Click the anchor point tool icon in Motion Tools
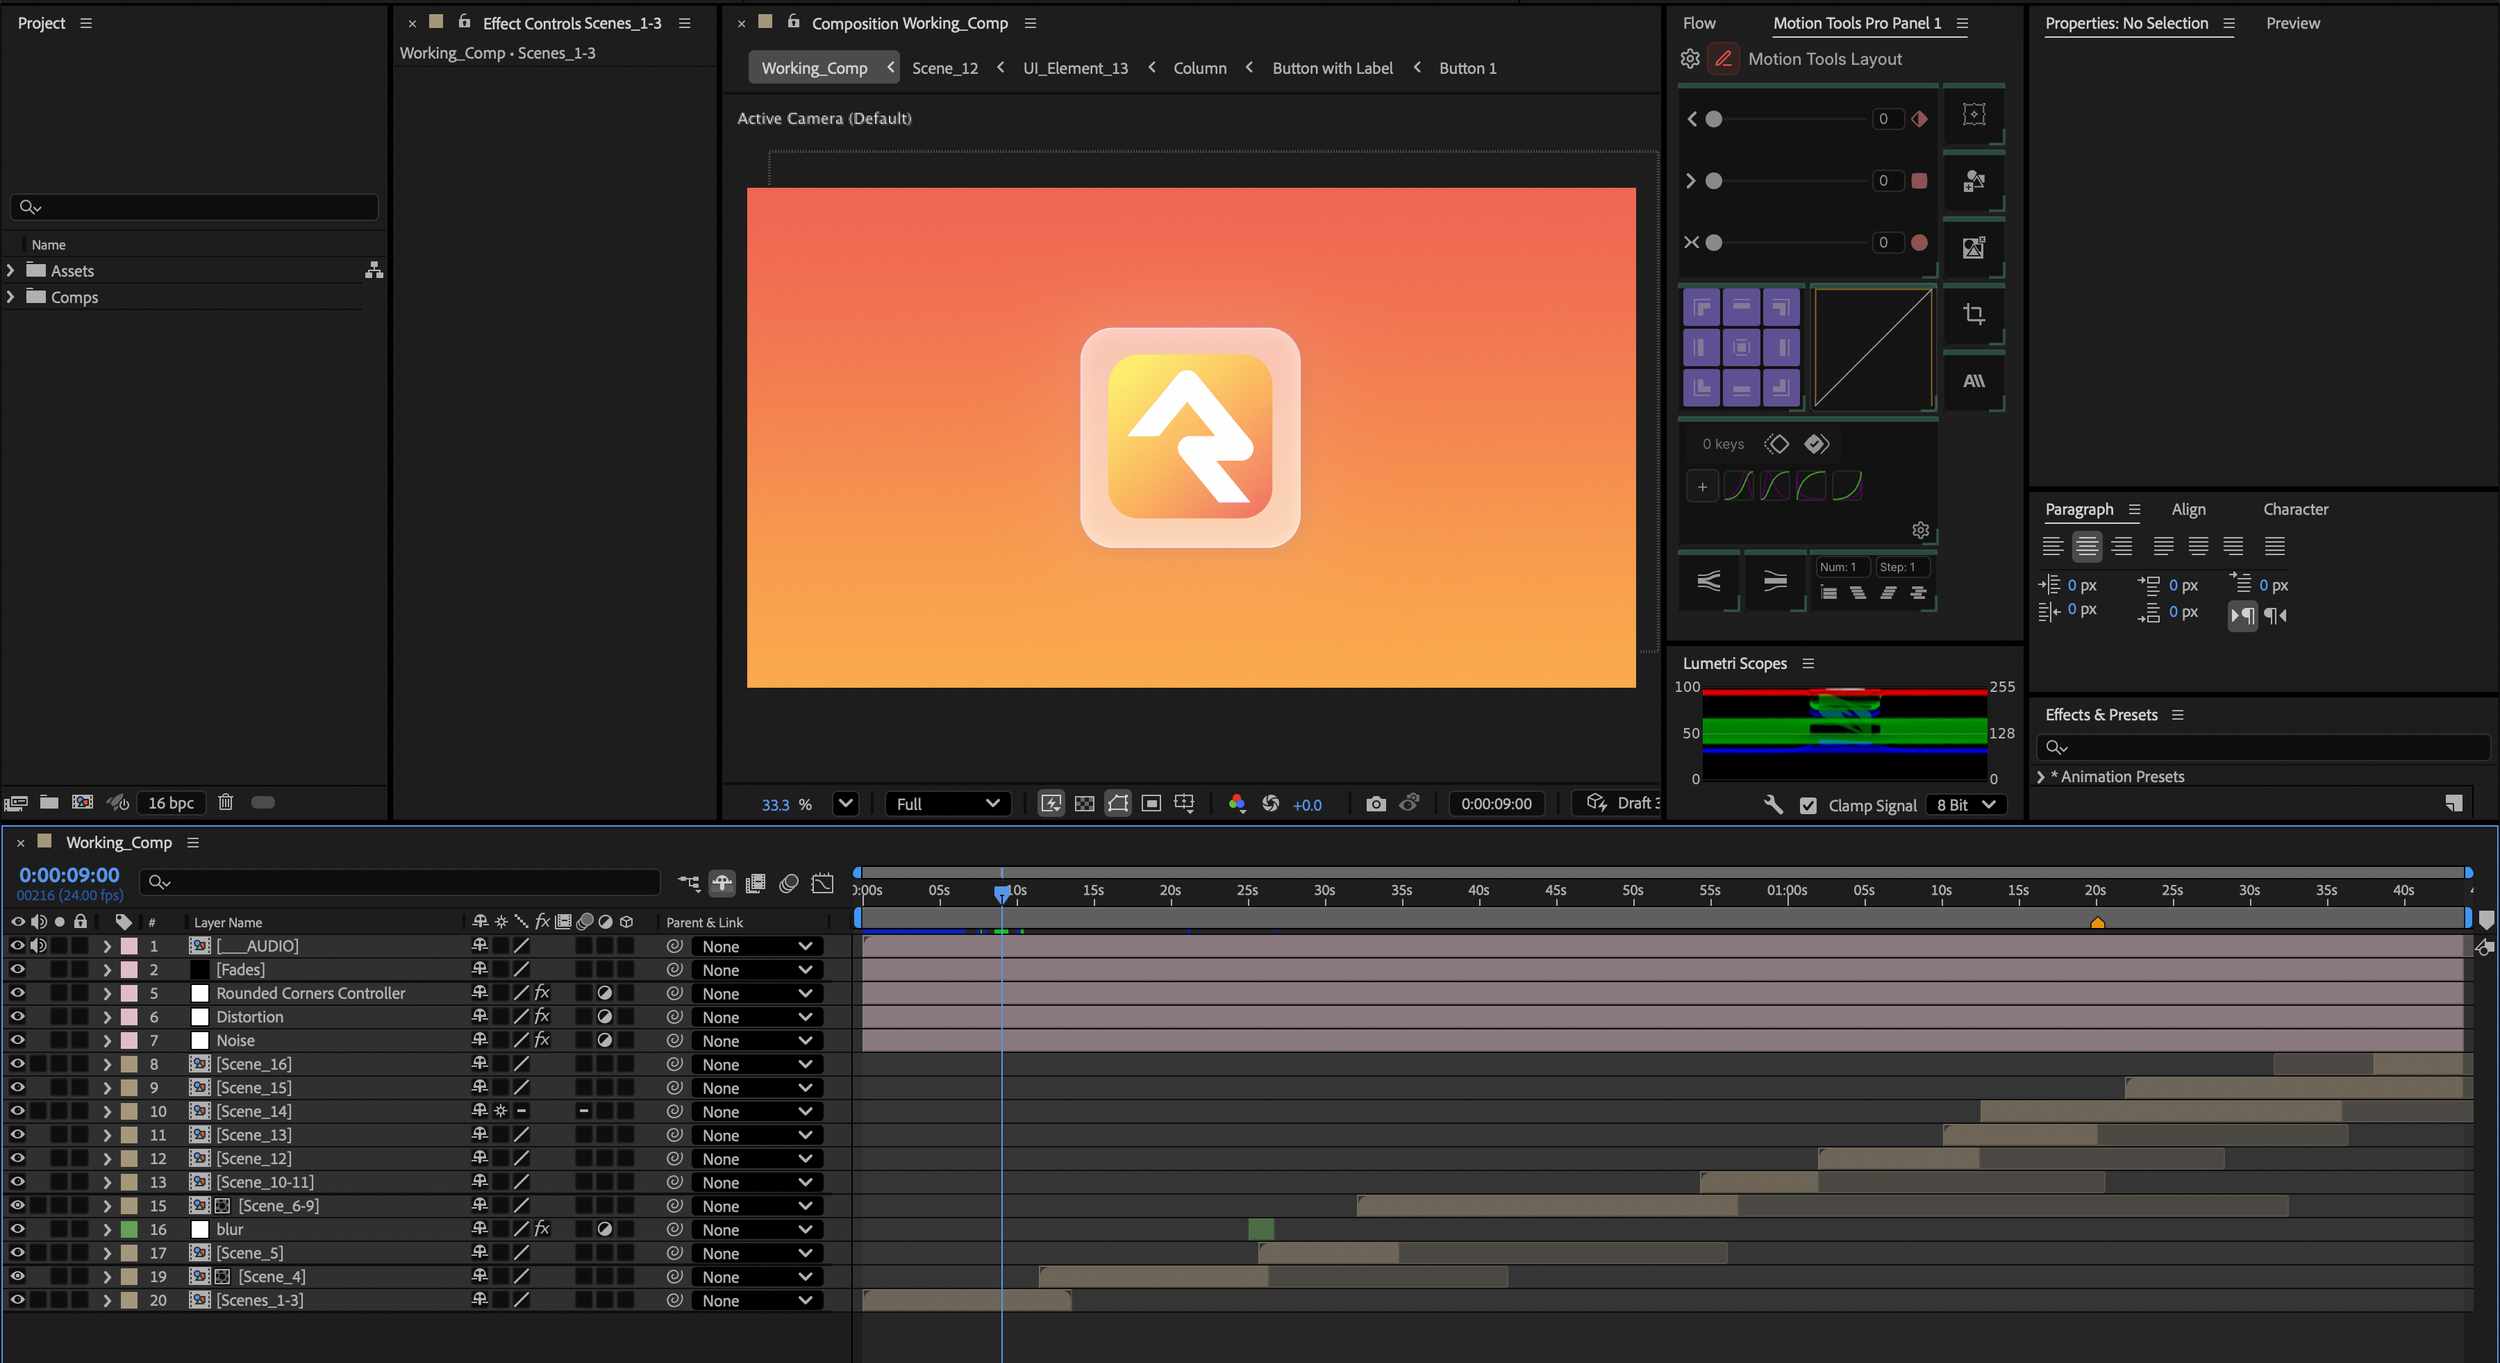 tap(1974, 115)
